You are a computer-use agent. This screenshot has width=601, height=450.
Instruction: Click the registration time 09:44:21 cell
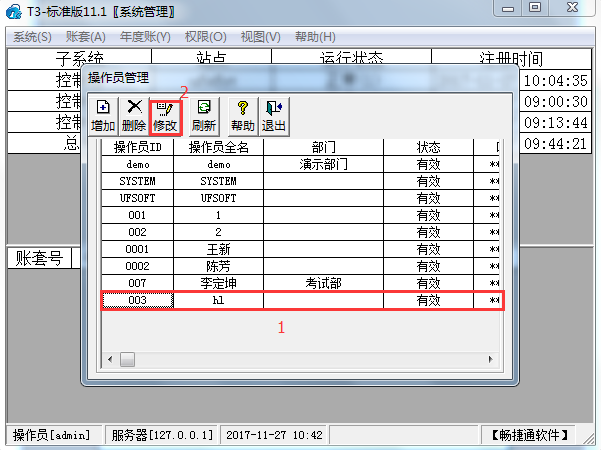[x=555, y=144]
